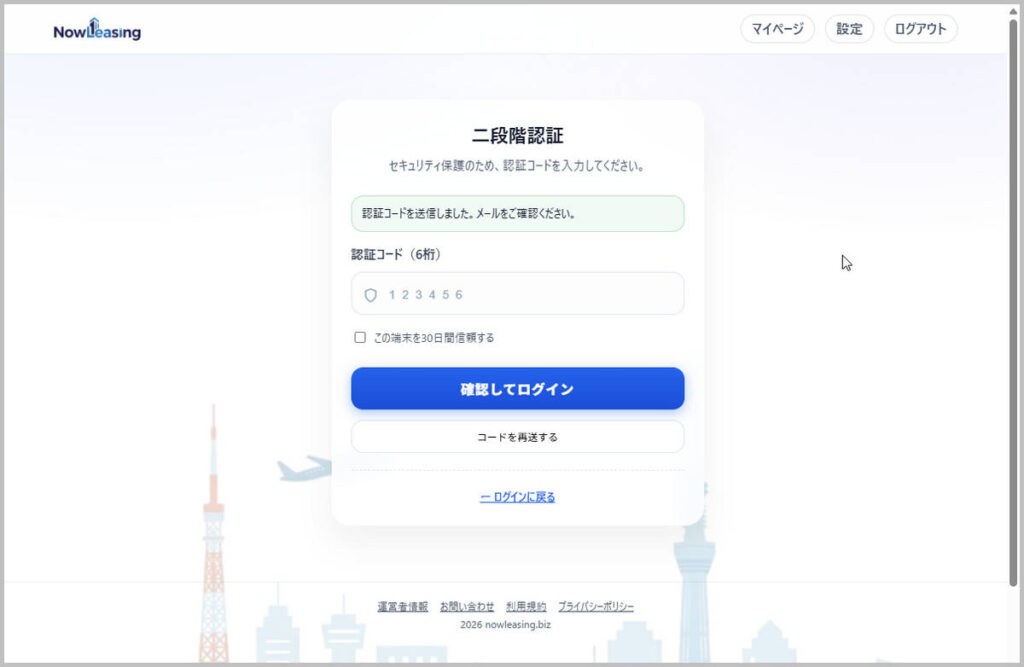Click the 認証コード input field
Image resolution: width=1024 pixels, height=667 pixels.
(517, 293)
